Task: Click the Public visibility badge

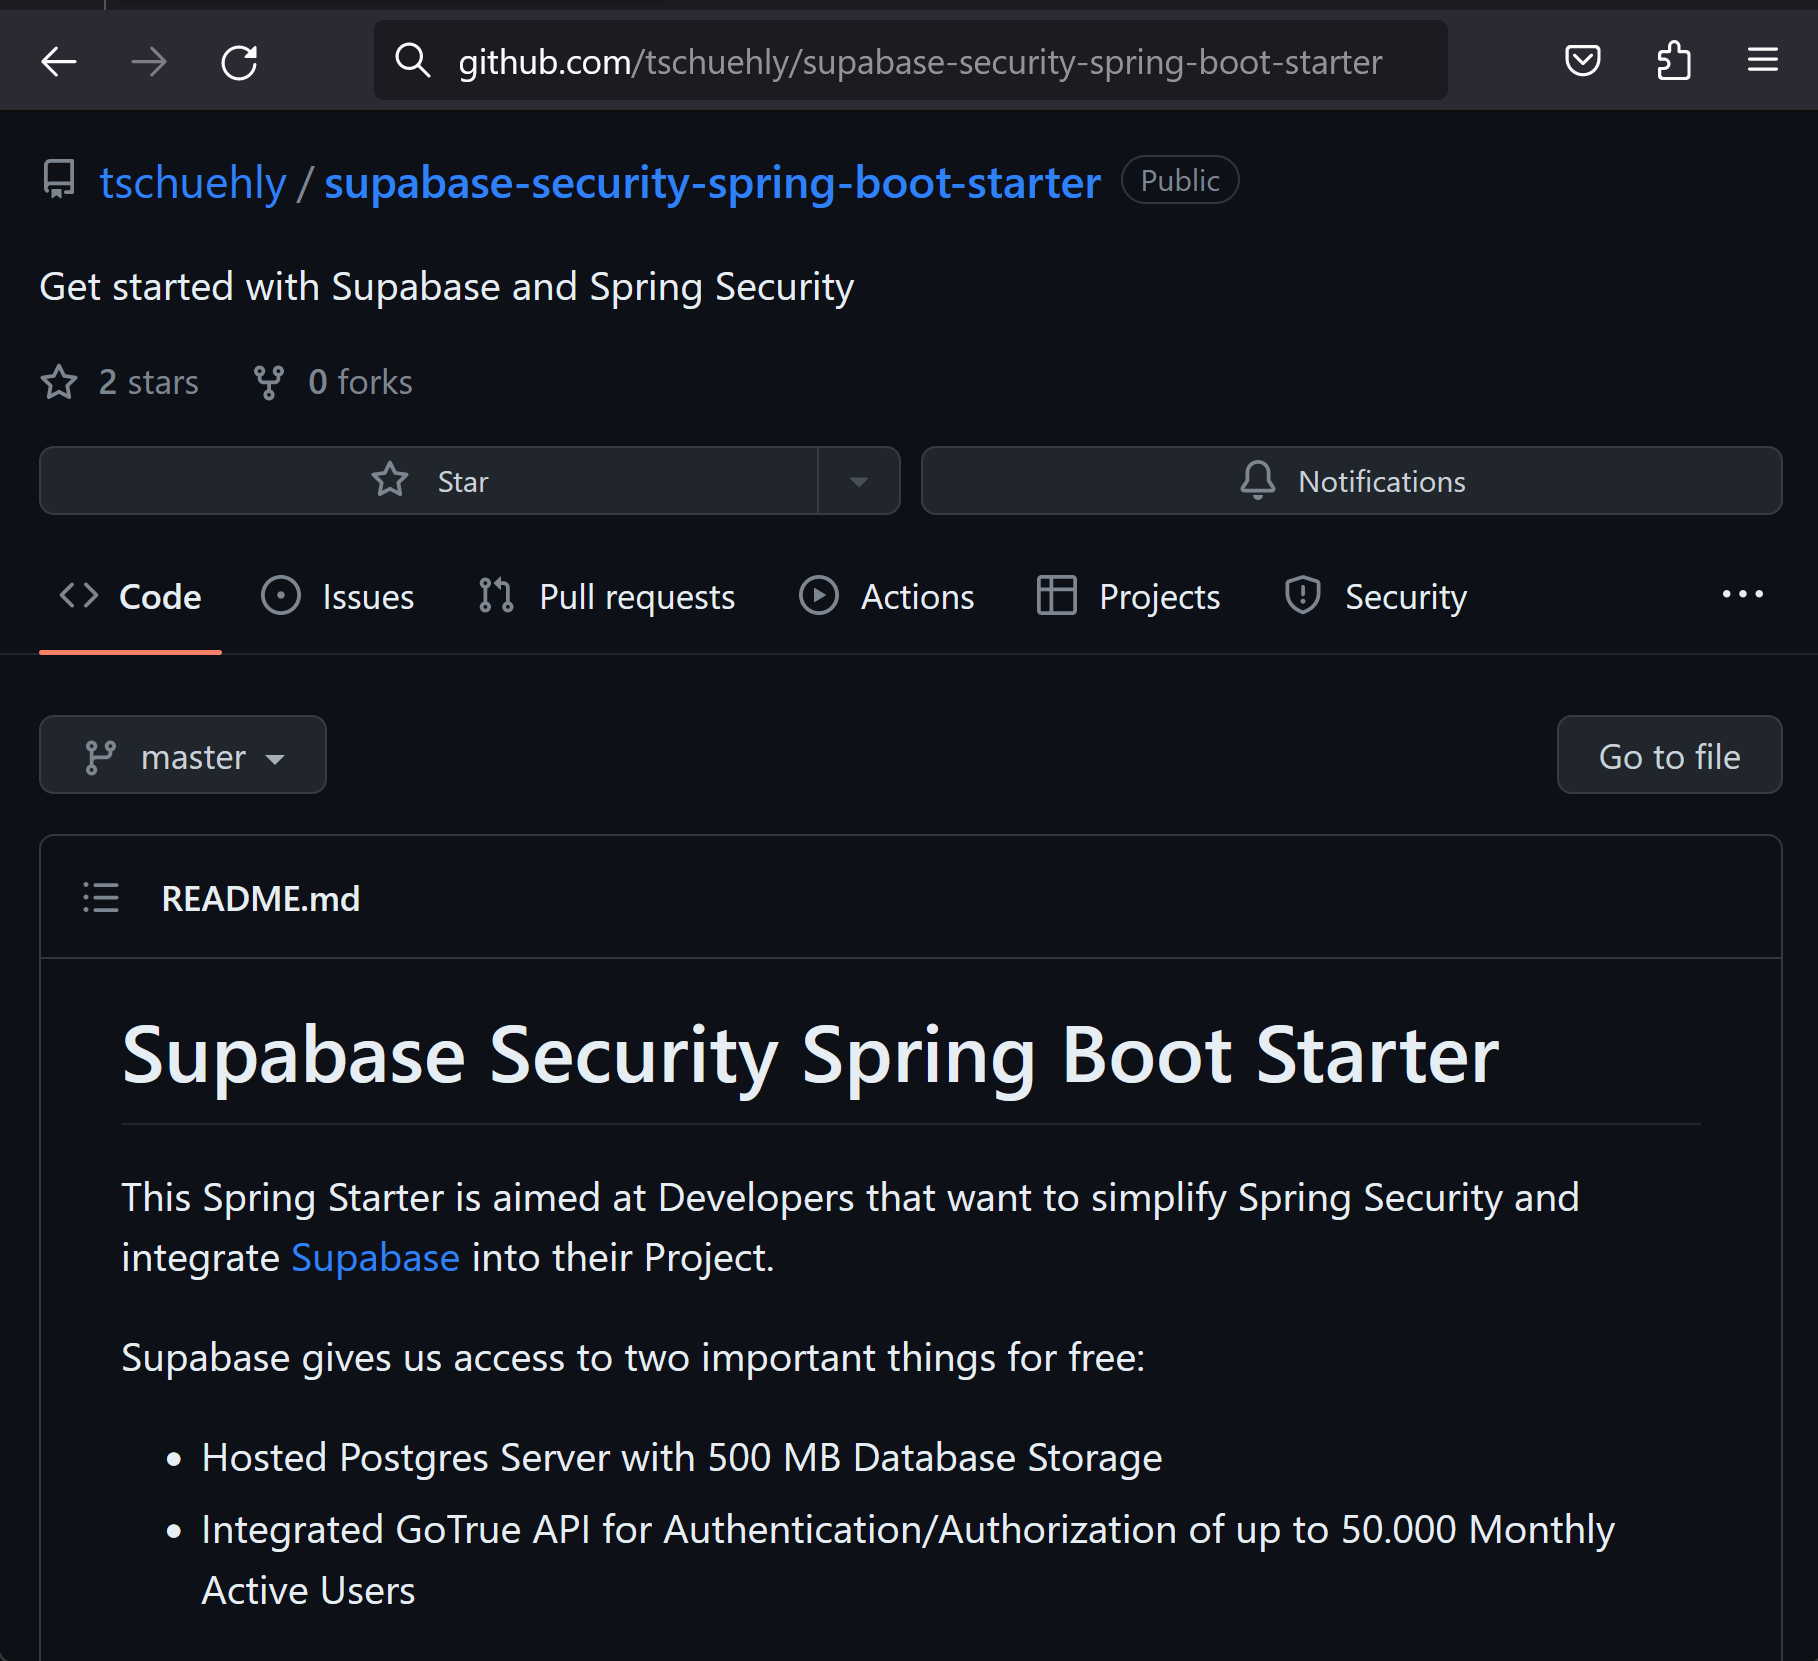Action: (1180, 180)
